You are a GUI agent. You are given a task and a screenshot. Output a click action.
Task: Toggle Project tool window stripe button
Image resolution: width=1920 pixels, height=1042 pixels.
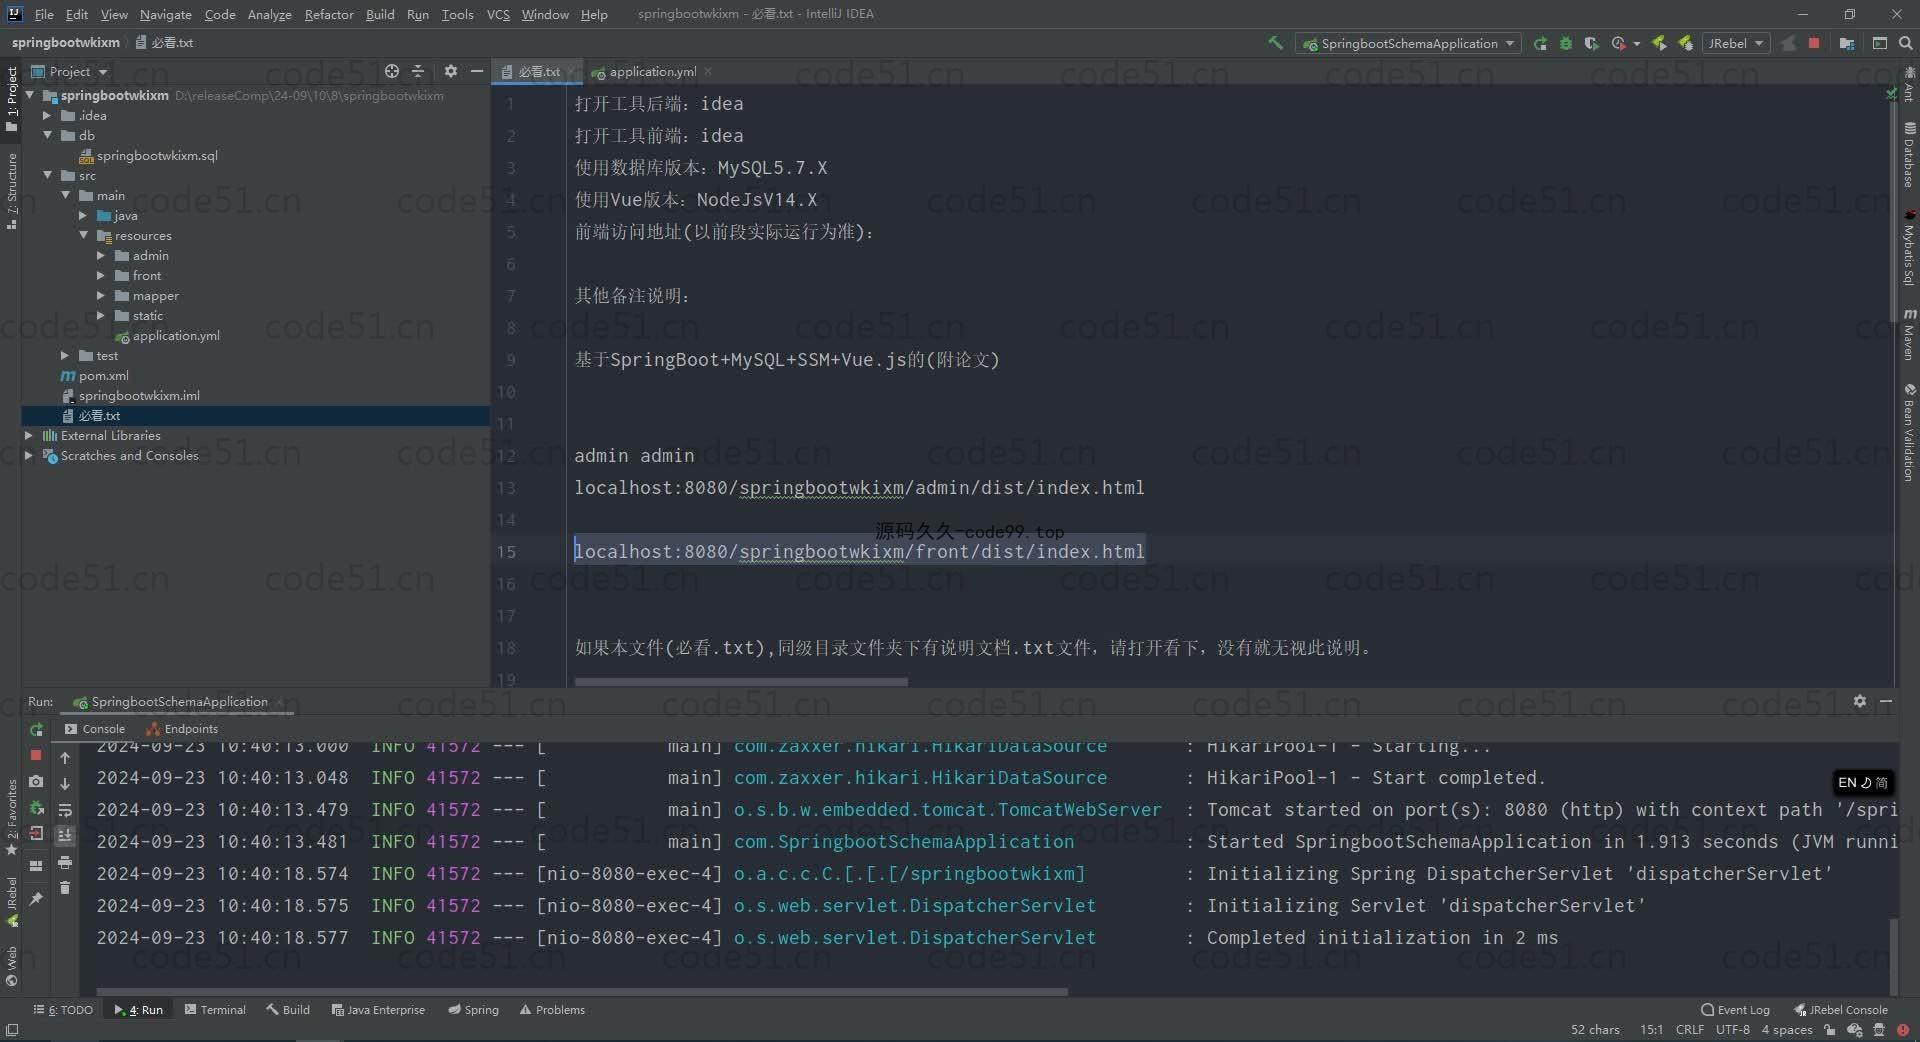click(12, 97)
